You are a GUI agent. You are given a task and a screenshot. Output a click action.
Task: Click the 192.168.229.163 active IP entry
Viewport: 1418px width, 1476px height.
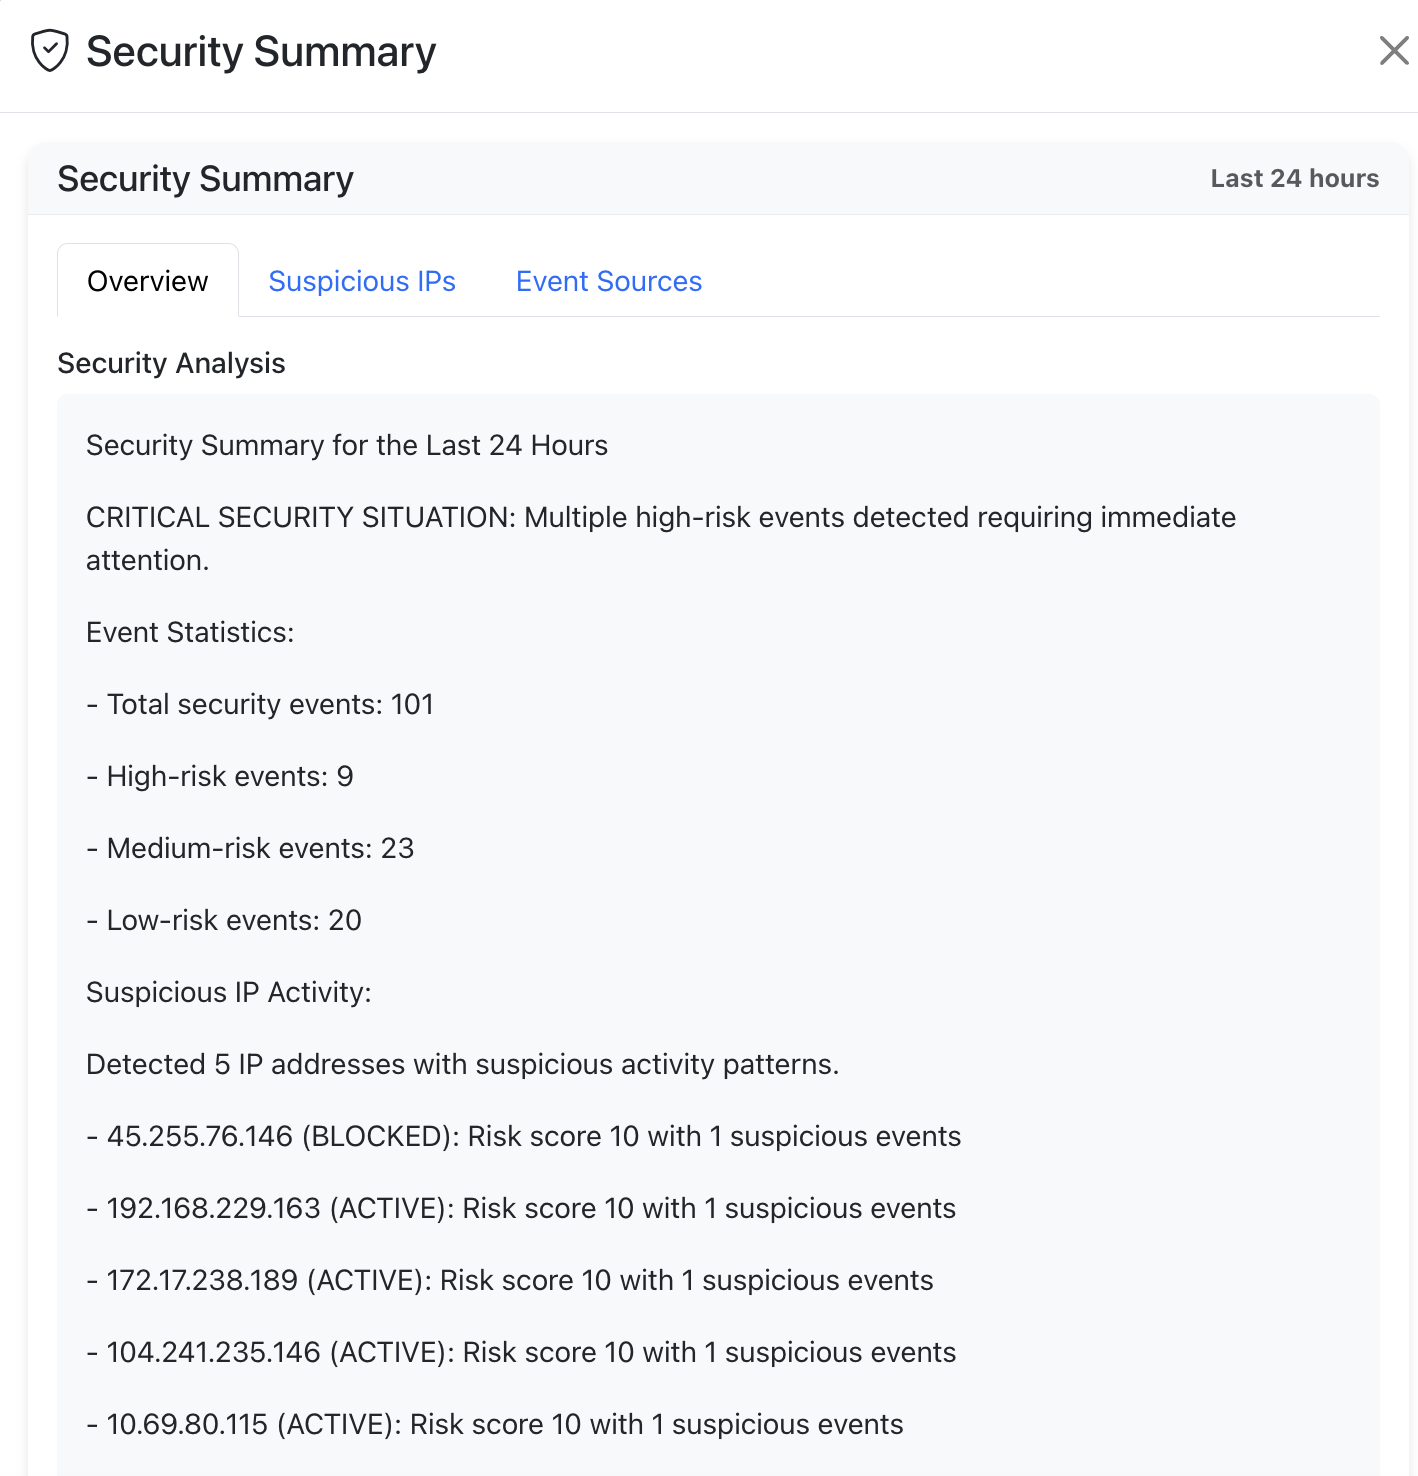(x=520, y=1208)
